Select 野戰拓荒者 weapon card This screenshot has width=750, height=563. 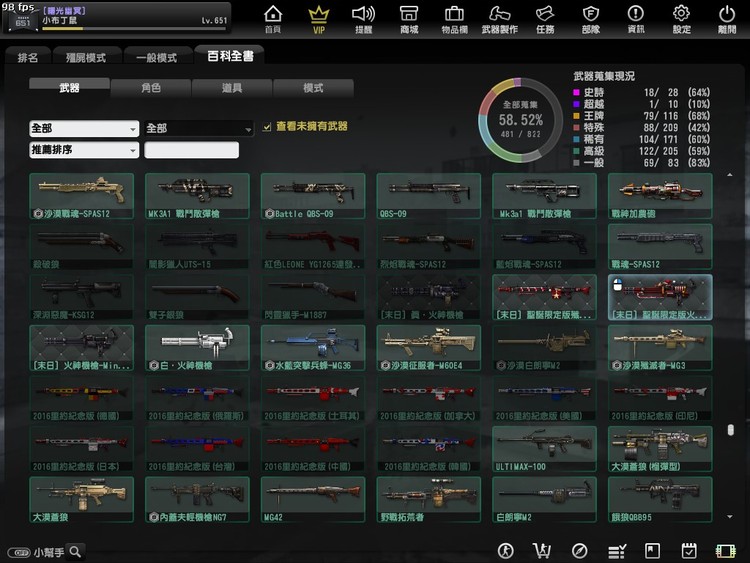429,499
